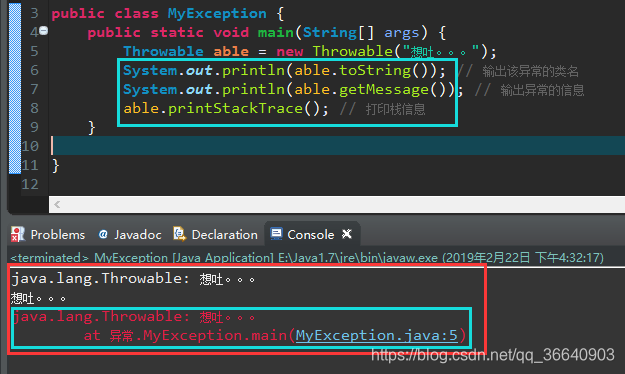Collapse the main method fold marker

pos(44,30)
